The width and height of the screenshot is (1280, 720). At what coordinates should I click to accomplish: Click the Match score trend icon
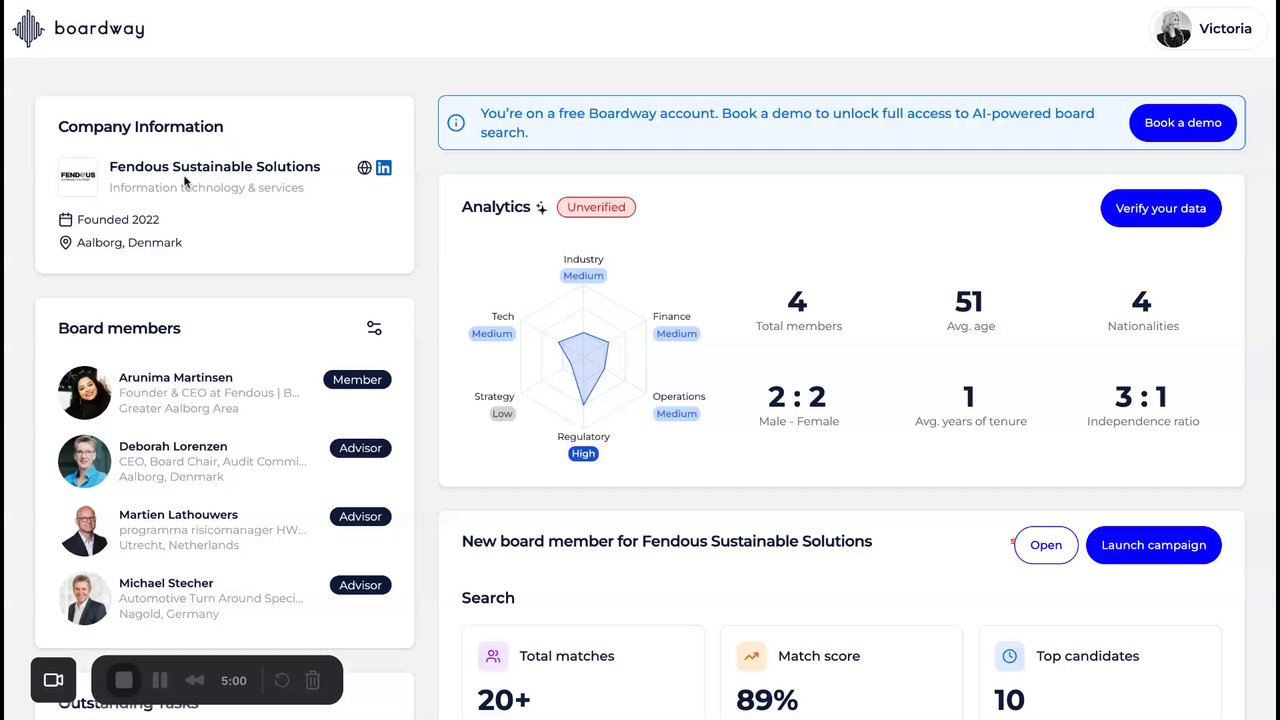tap(751, 657)
